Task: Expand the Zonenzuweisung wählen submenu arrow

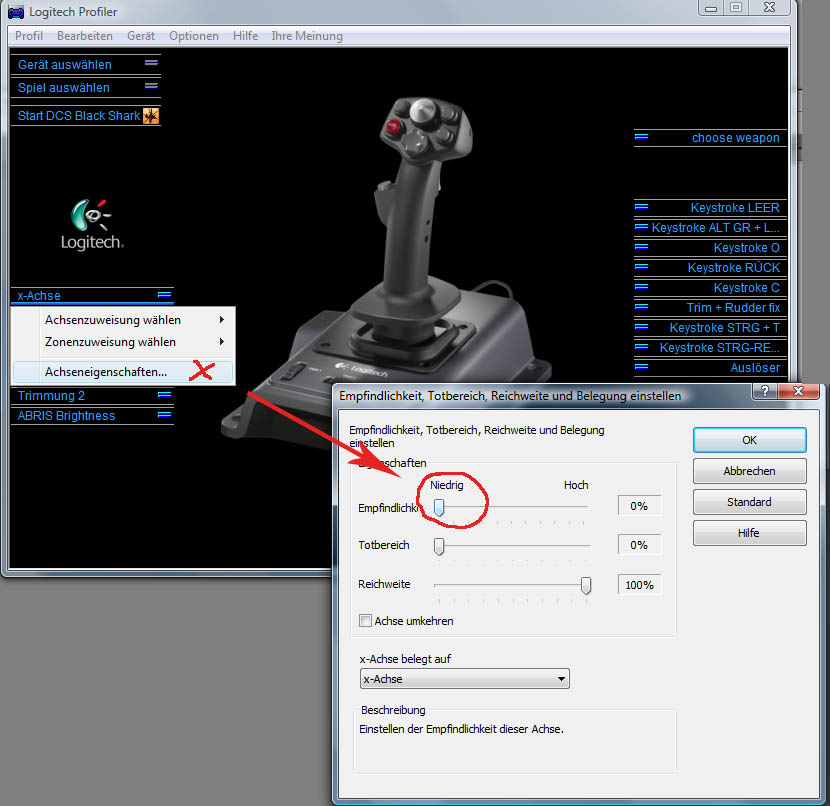Action: [x=222, y=342]
